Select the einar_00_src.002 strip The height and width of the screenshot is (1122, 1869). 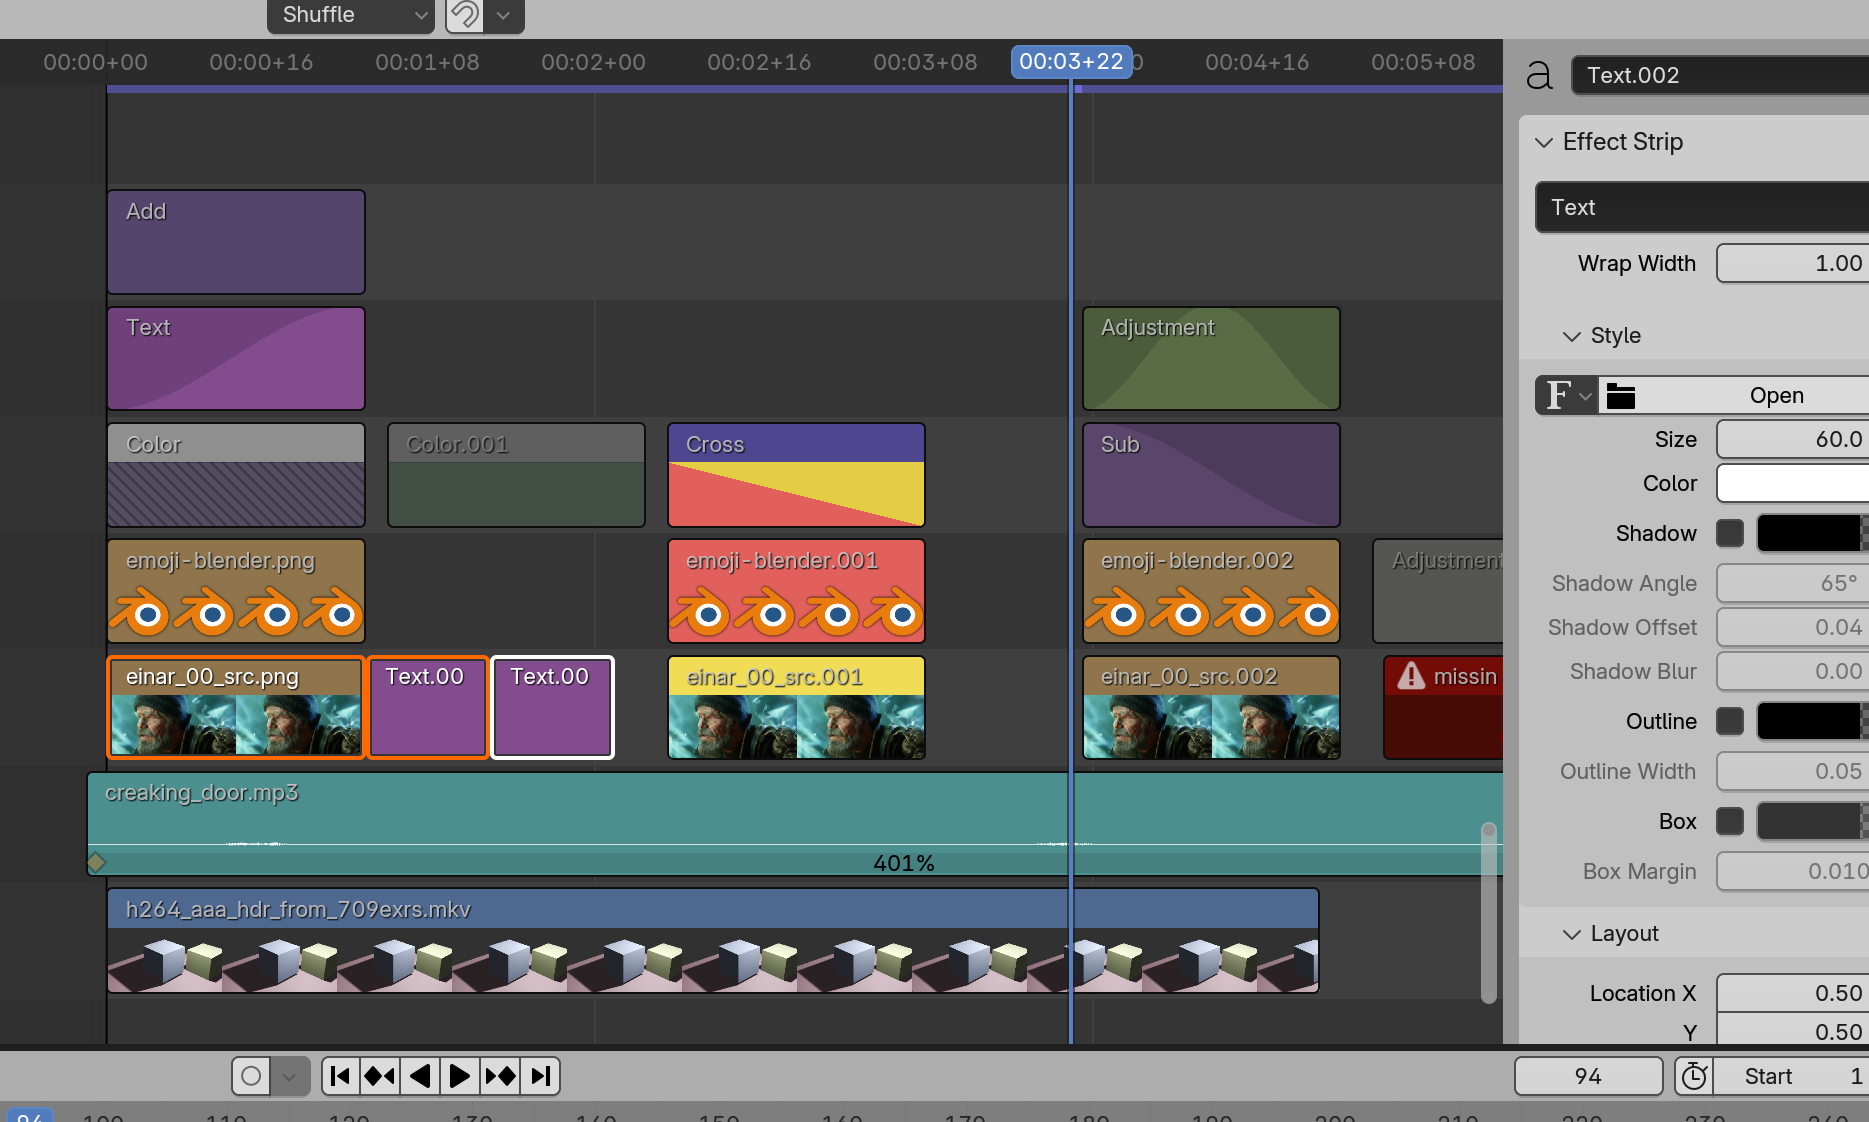[1211, 707]
